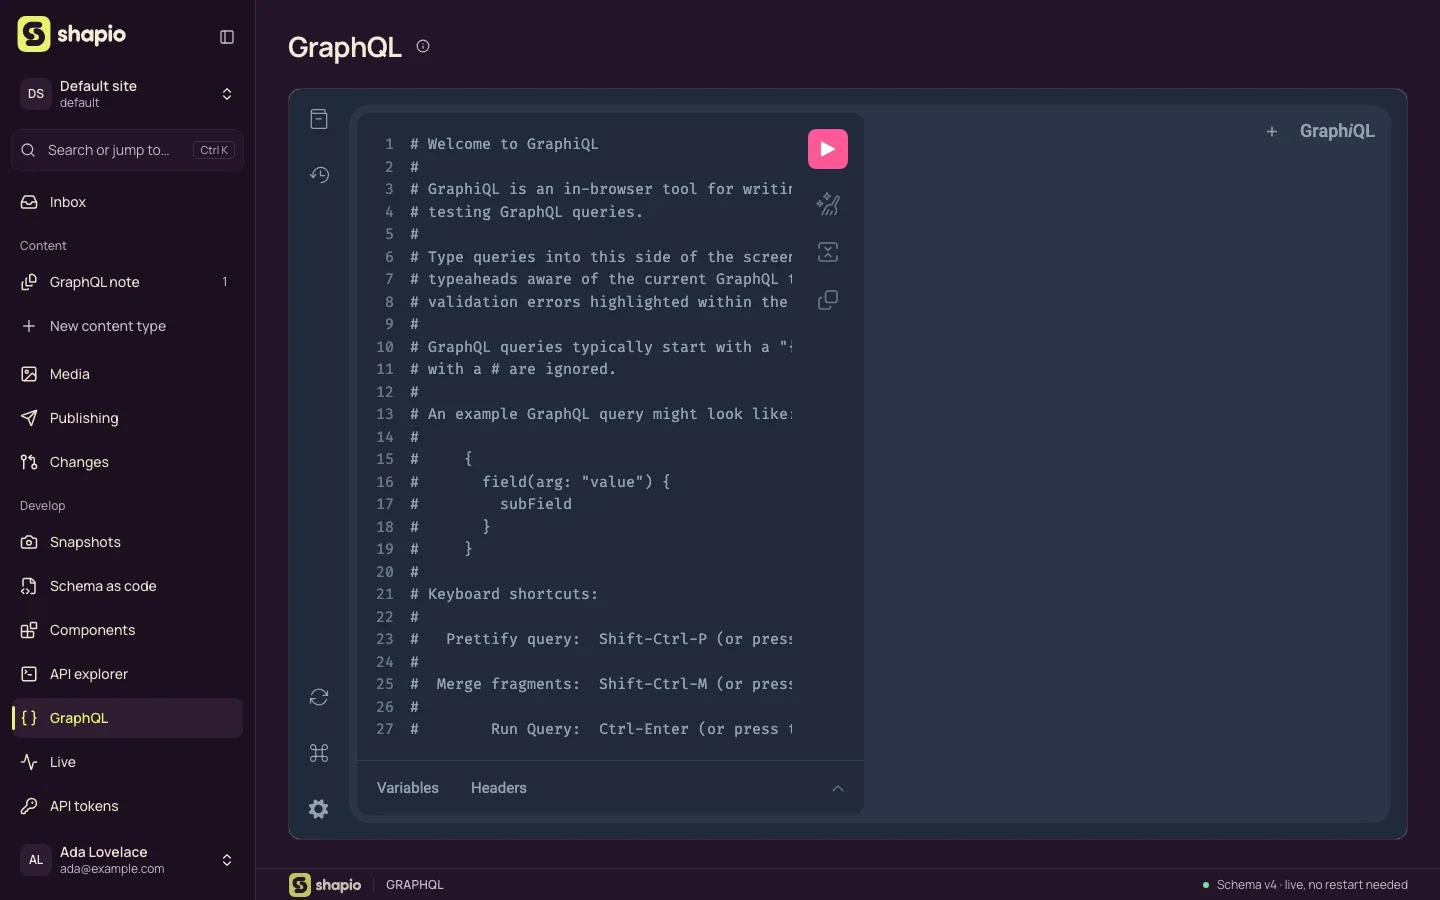Open Schema as code

[128, 586]
